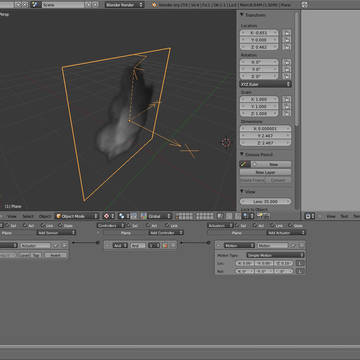Adjust the Lens 35.000 slider field
Viewport: 360px width, 360px height.
pos(266,201)
